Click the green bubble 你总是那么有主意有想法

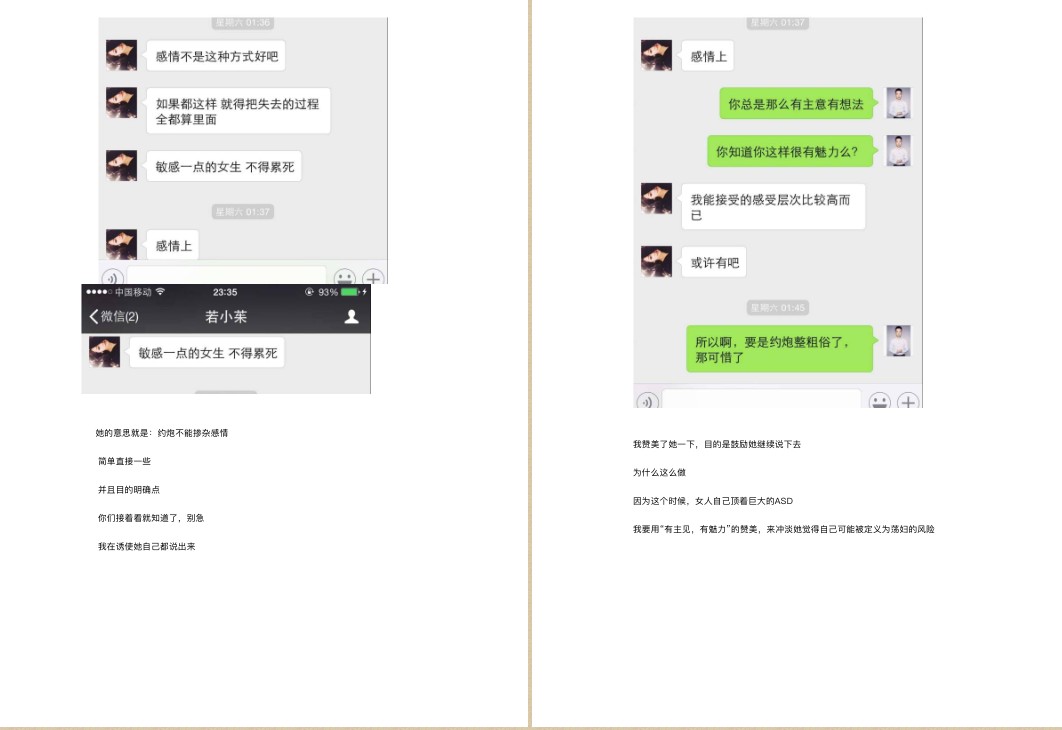[796, 104]
